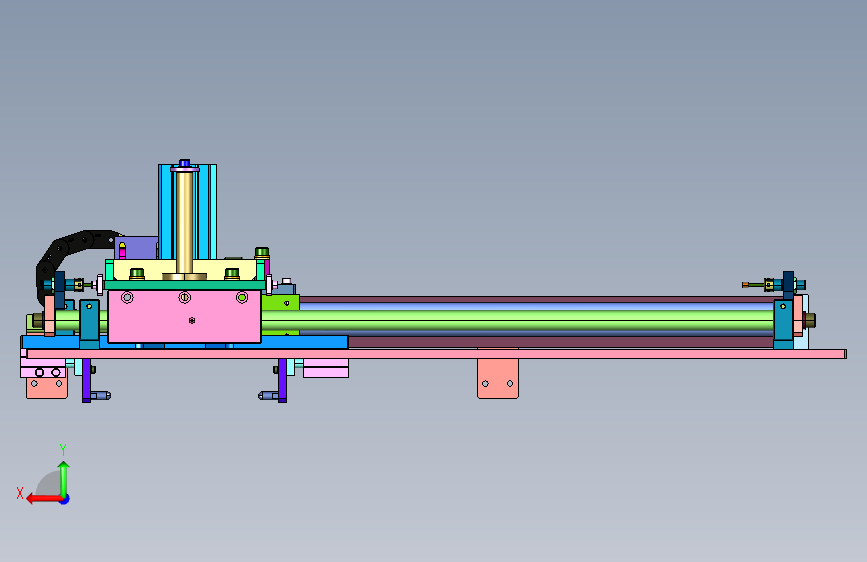Pick the left purple L-shaped stop bracket
This screenshot has height=562, width=867.
[x=88, y=382]
